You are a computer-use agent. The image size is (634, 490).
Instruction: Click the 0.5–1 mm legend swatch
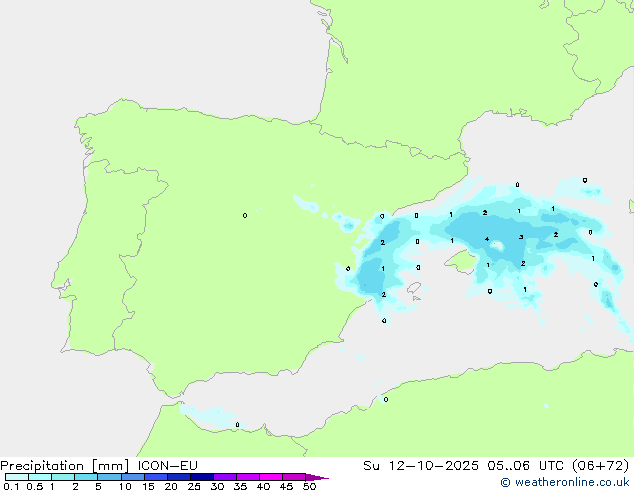(40, 477)
